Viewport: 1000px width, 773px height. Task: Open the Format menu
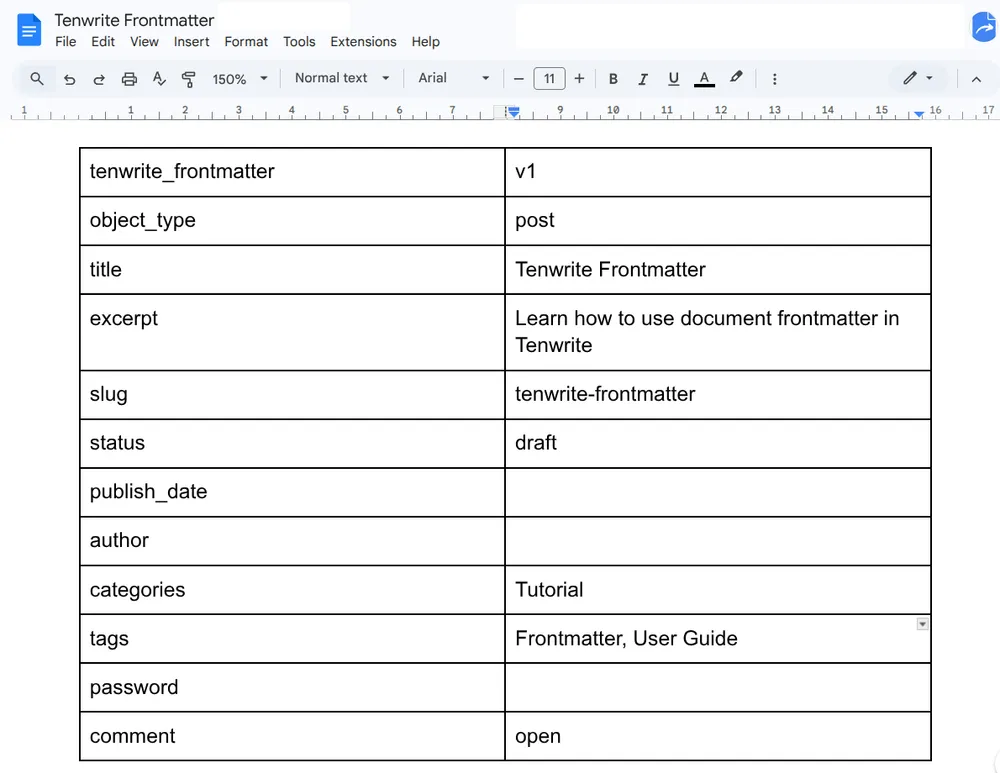246,41
